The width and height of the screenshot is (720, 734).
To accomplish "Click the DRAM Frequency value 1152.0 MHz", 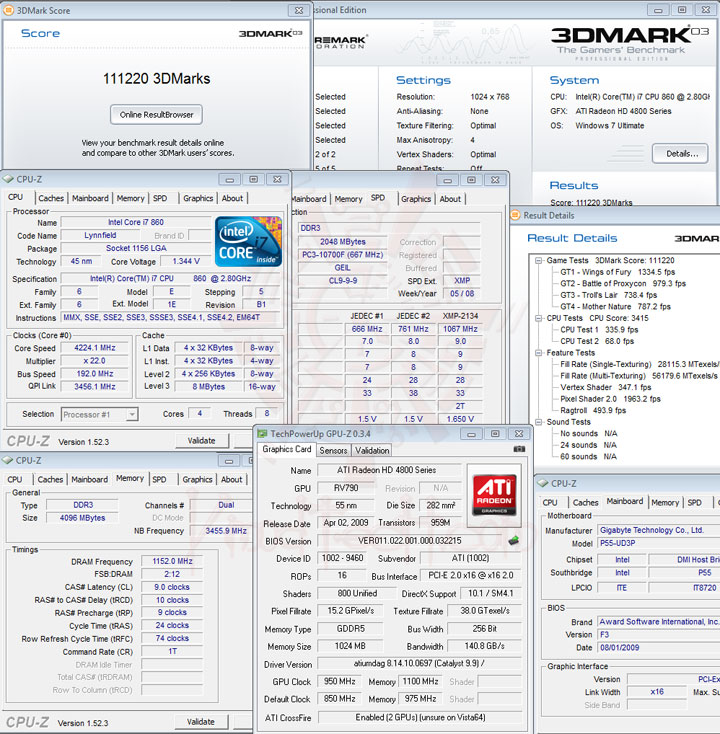I will coord(172,561).
